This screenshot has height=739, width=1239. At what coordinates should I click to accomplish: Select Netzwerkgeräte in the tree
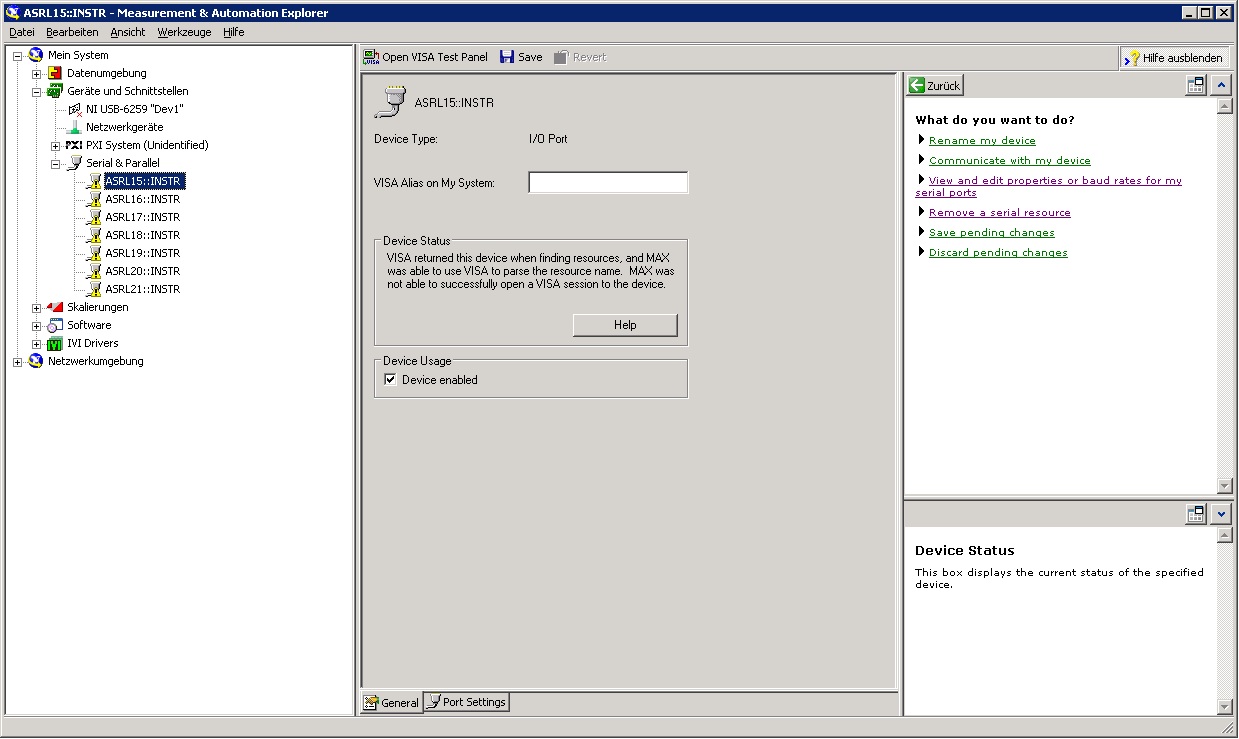click(124, 127)
